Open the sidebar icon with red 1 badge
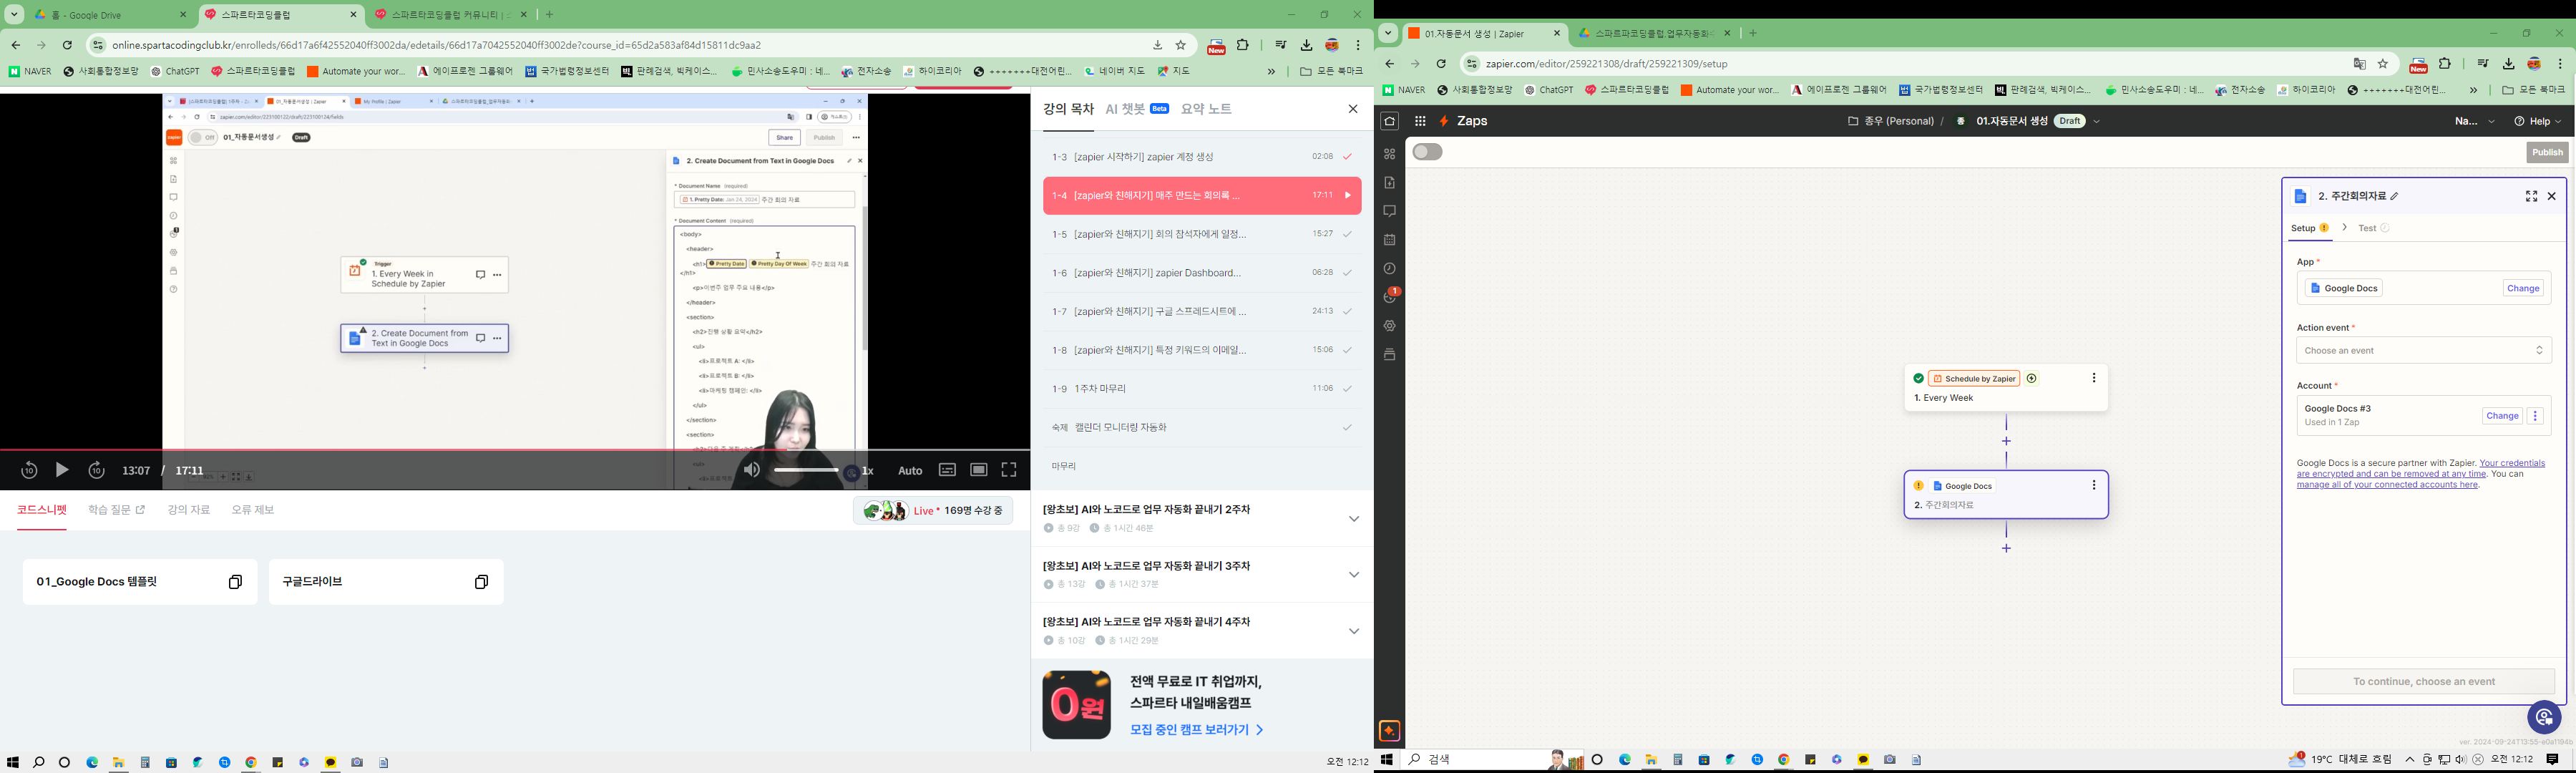 point(1391,296)
